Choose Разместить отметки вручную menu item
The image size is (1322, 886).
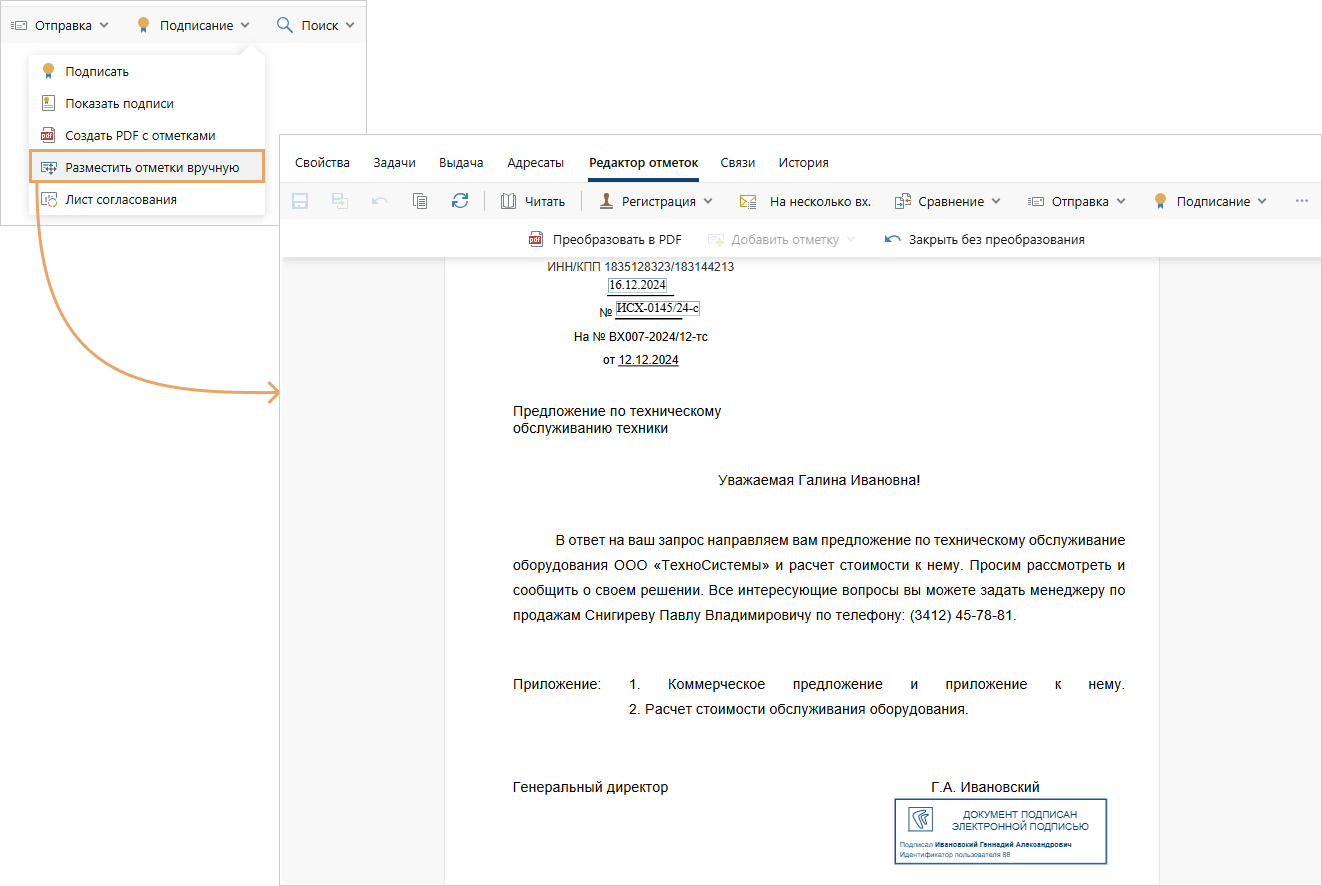click(x=147, y=167)
